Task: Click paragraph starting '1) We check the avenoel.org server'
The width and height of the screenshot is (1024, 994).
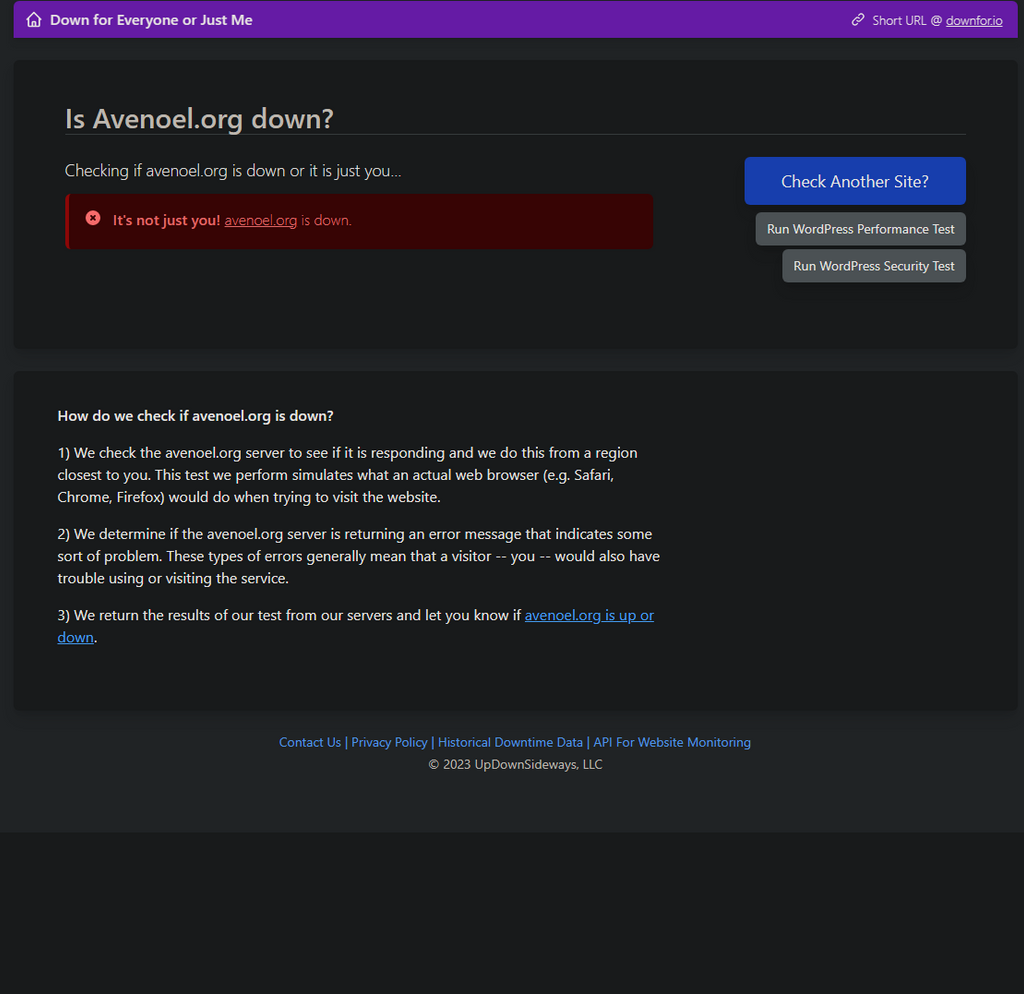Action: coord(347,475)
